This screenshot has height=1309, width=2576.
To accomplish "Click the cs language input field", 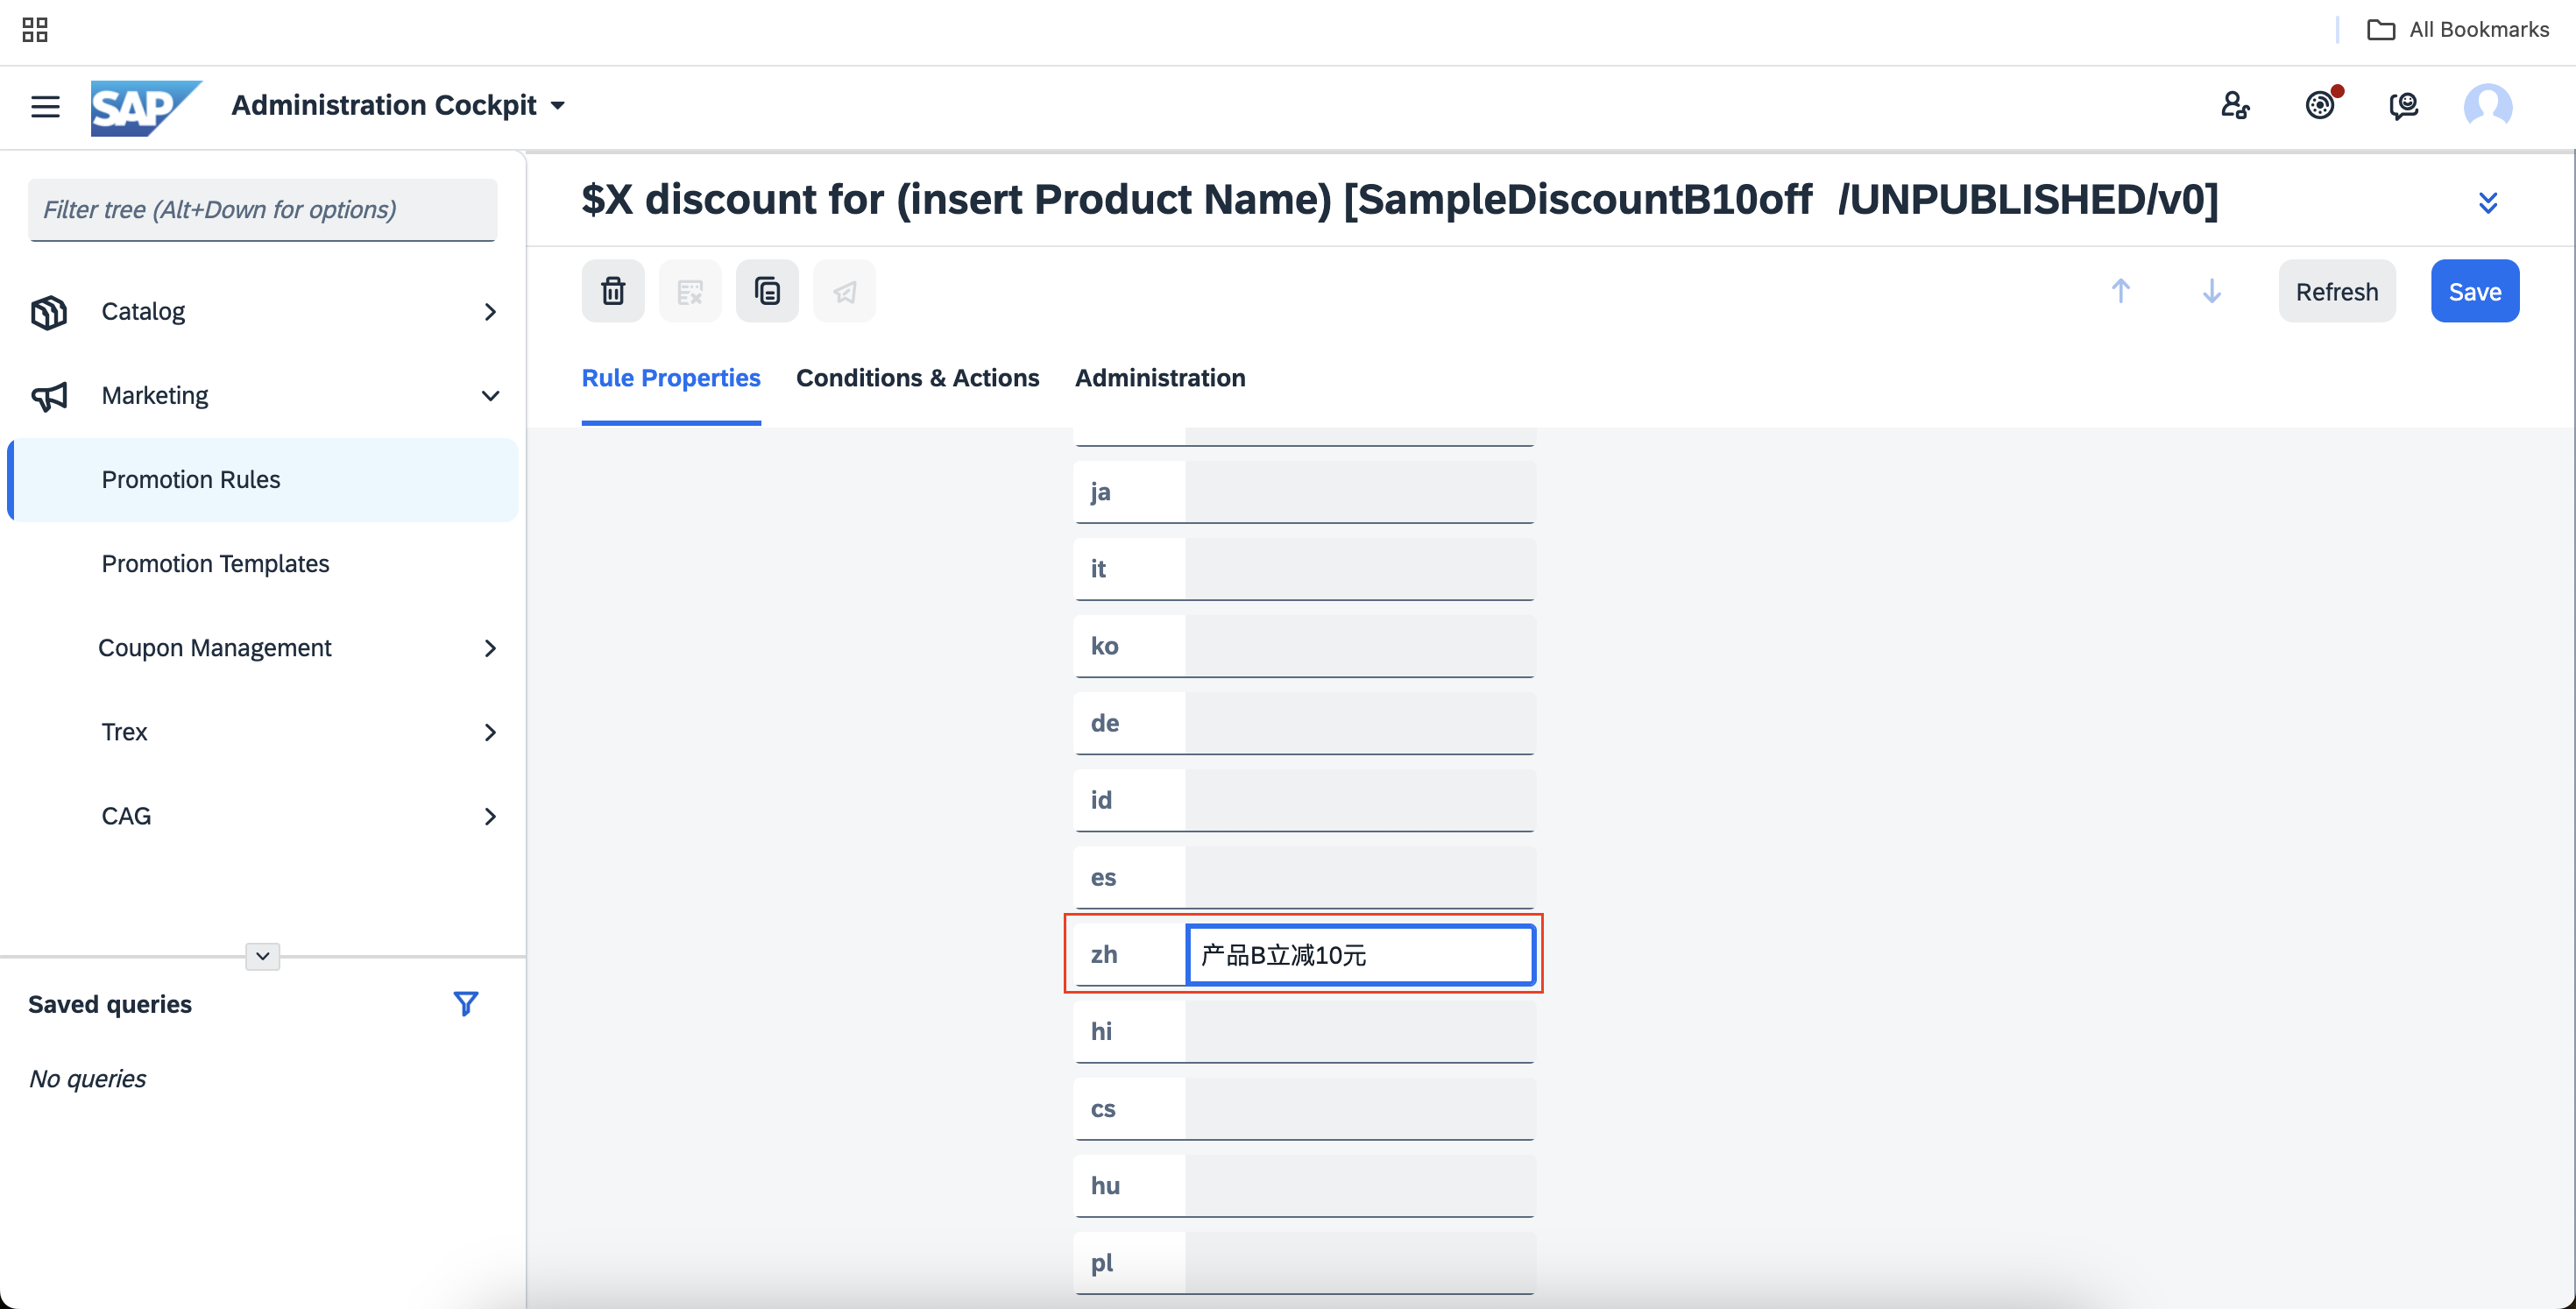I will point(1359,1109).
